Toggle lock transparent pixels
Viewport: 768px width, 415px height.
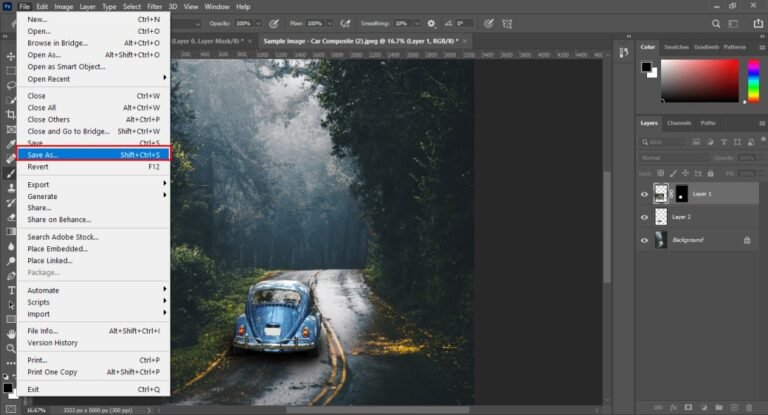coord(661,173)
